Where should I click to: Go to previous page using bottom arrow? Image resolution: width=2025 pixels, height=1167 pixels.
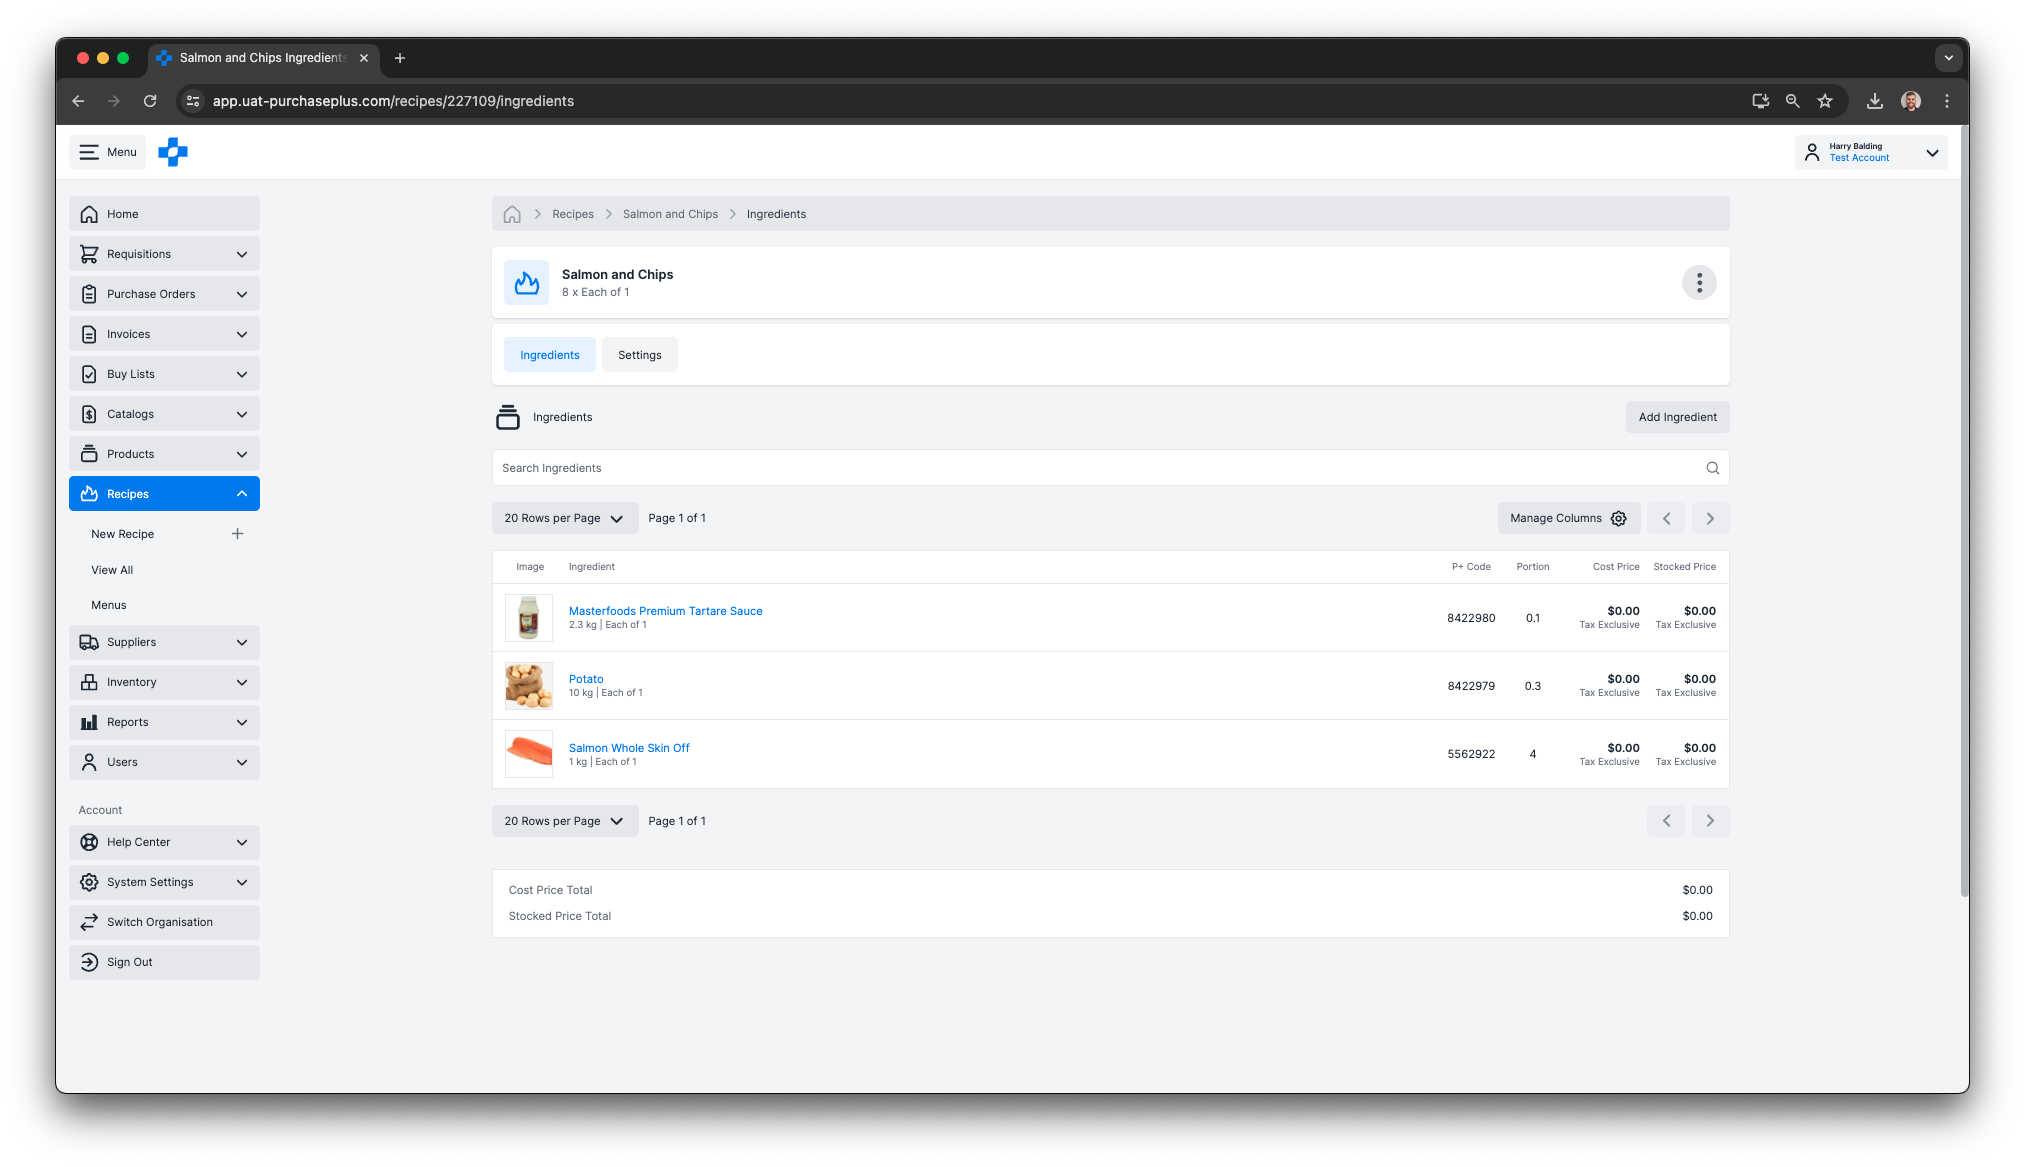[1666, 821]
